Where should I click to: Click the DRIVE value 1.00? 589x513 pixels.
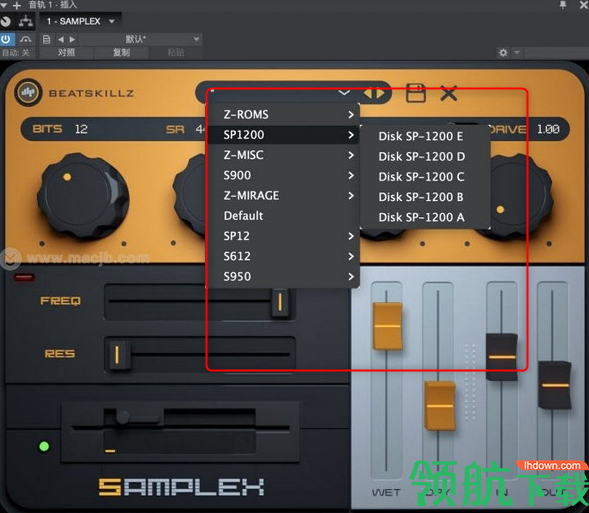[x=548, y=129]
